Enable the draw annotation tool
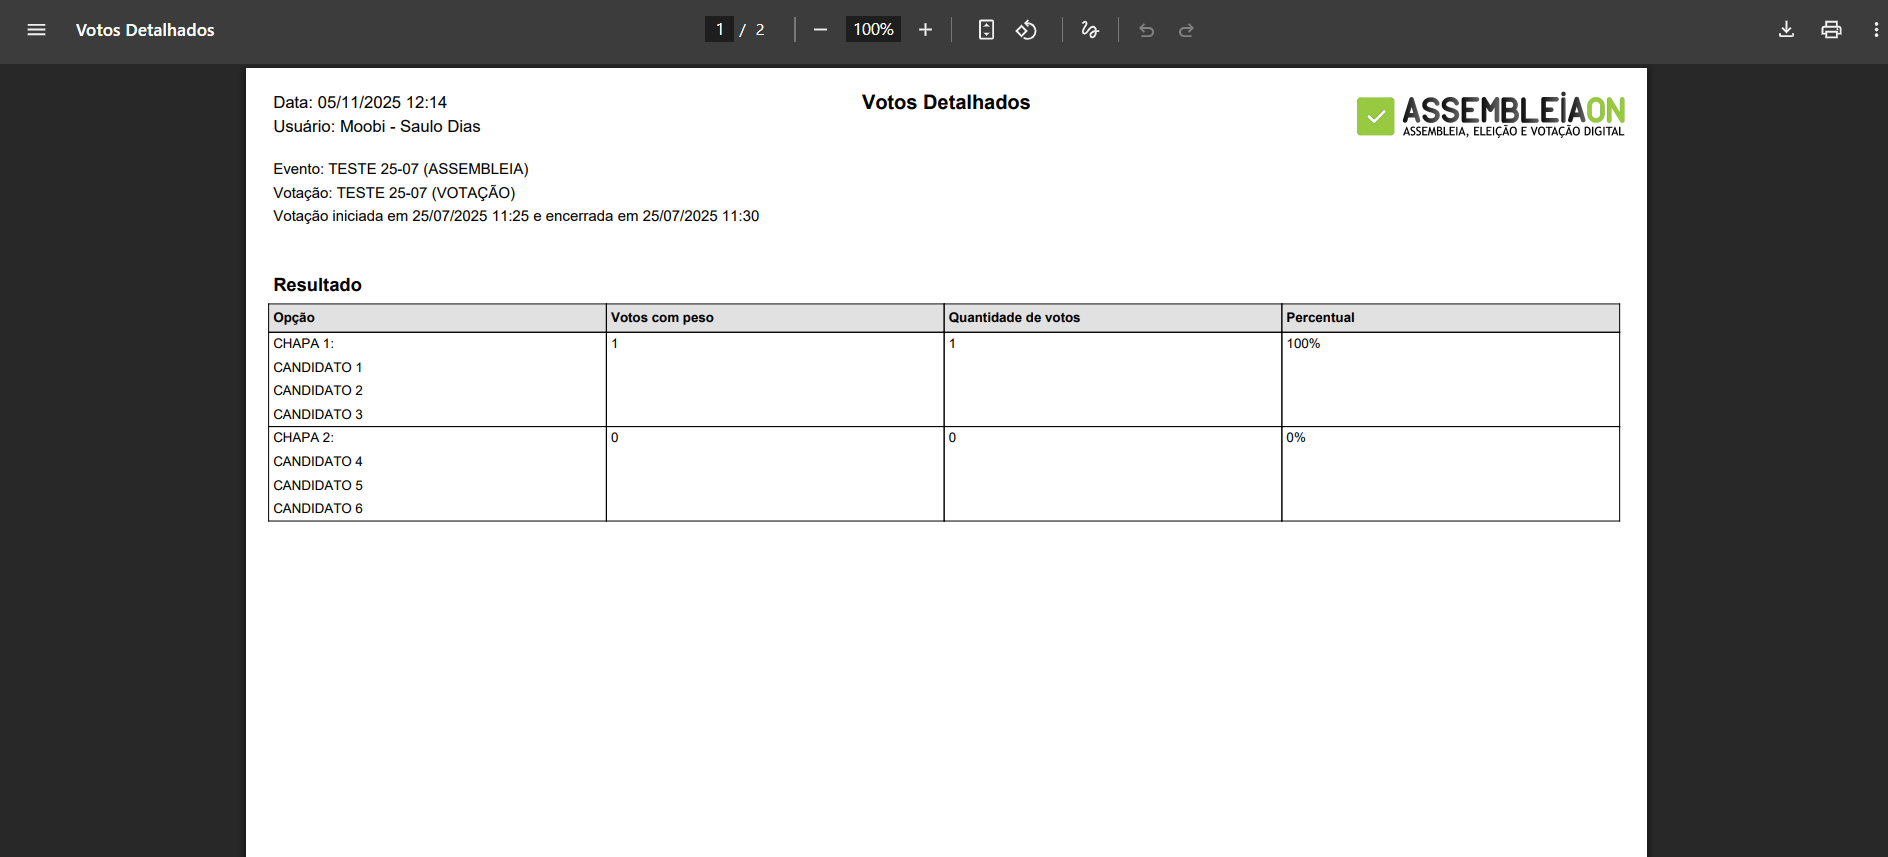Screen dimensions: 1888x857 coord(1090,30)
